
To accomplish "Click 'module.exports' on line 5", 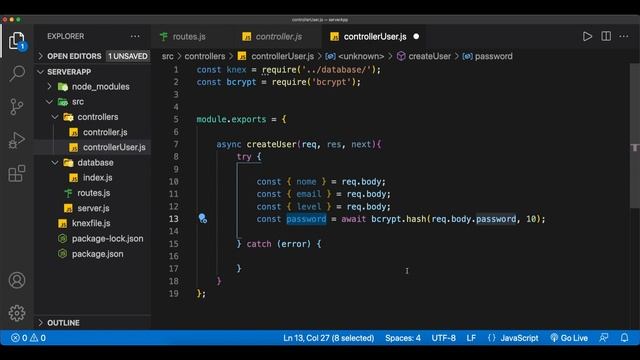I will [x=231, y=119].
